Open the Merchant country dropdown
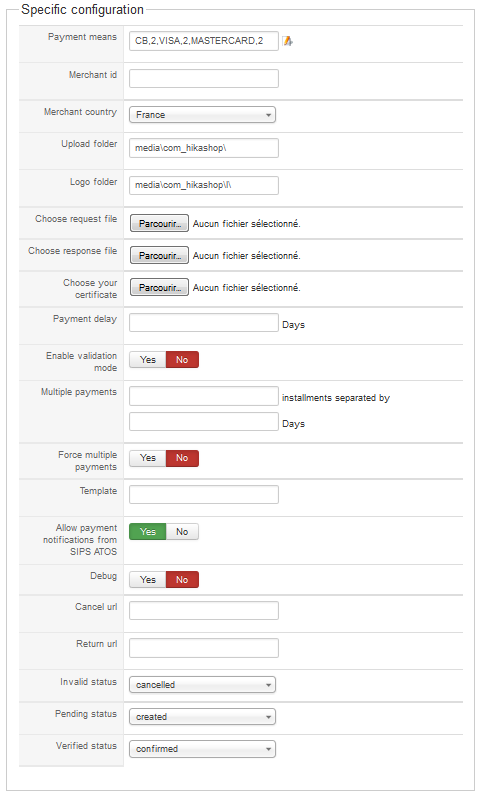The width and height of the screenshot is (485, 795). tap(202, 115)
